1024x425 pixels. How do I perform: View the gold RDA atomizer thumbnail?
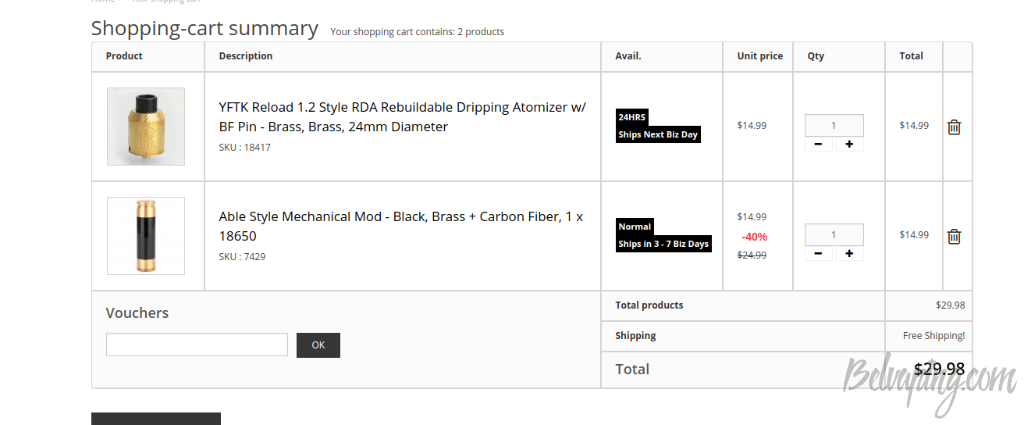tap(146, 126)
